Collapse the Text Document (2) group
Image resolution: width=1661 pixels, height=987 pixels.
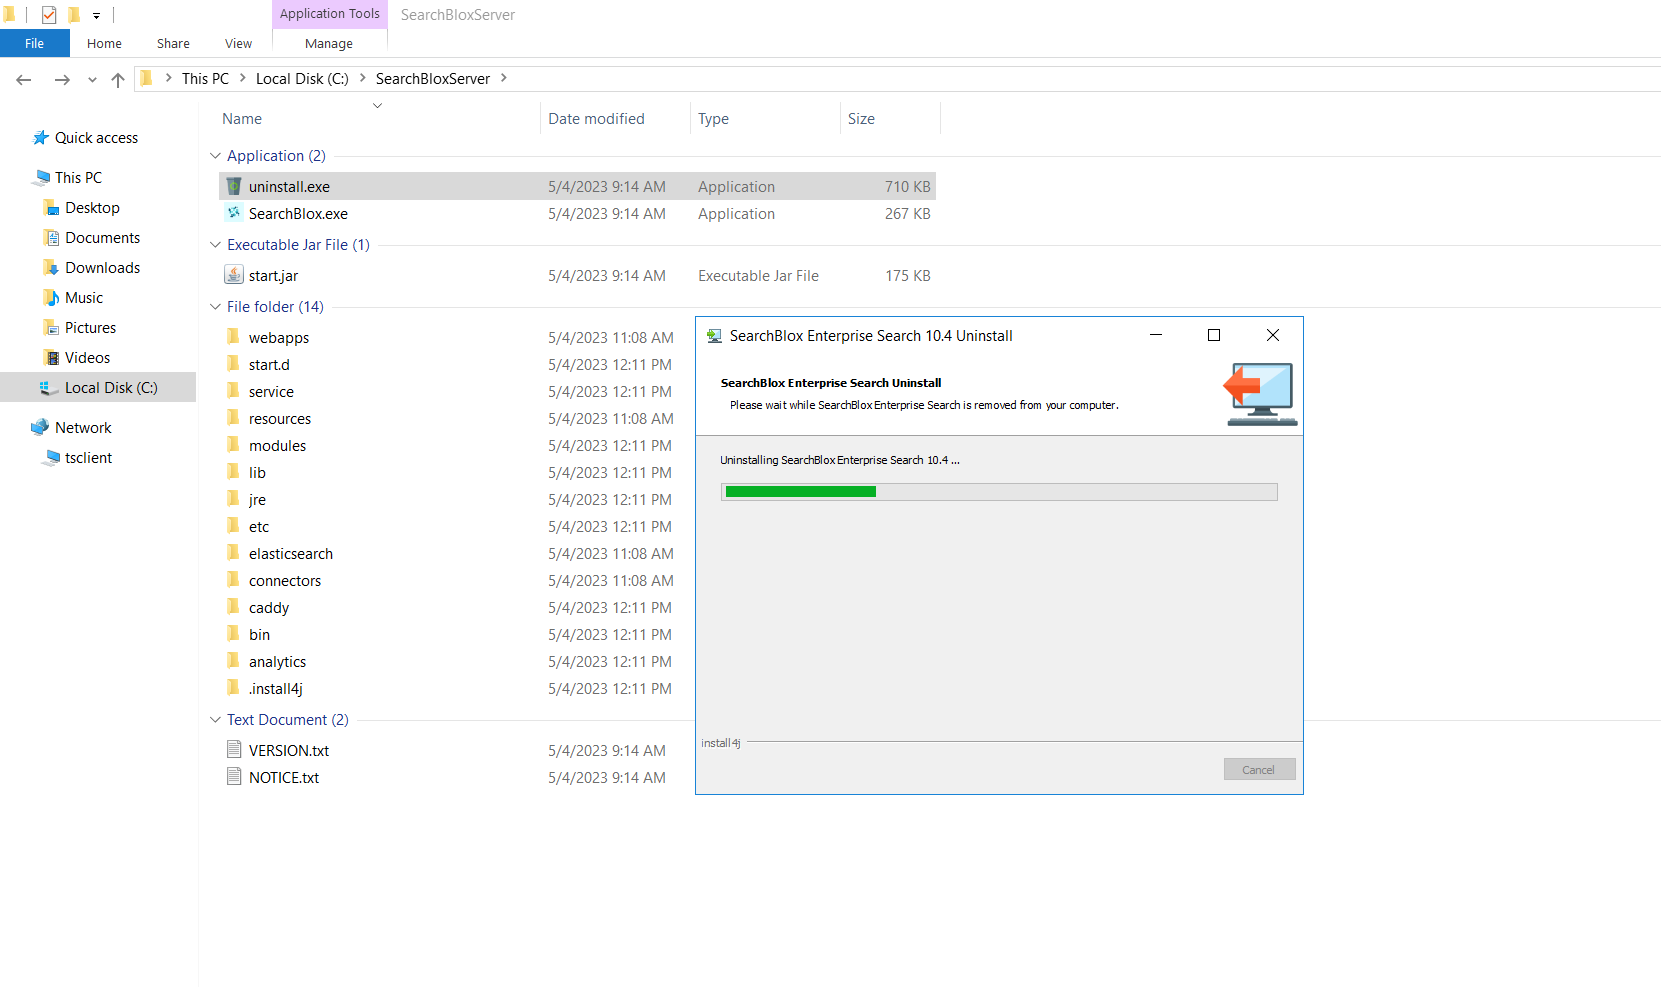215,720
